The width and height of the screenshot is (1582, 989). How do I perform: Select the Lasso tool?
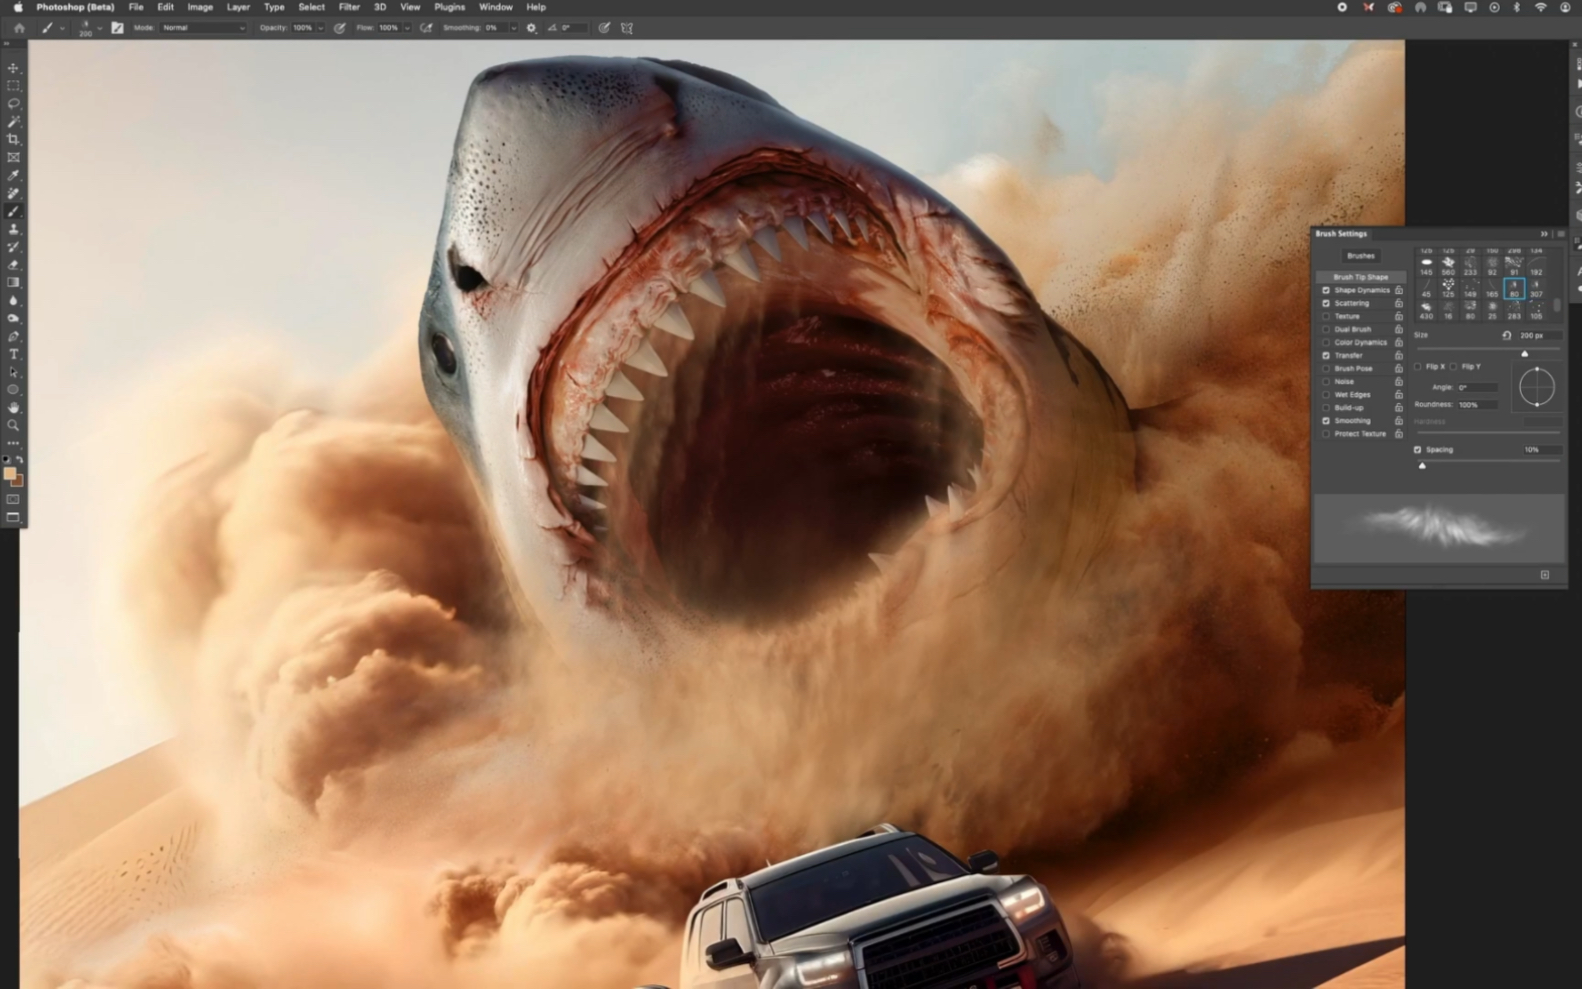pyautogui.click(x=13, y=104)
